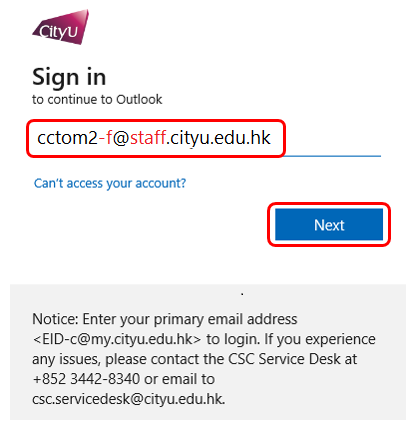The image size is (415, 429).
Task: Click the word "Outlook" in the subtitle
Action: [139, 100]
